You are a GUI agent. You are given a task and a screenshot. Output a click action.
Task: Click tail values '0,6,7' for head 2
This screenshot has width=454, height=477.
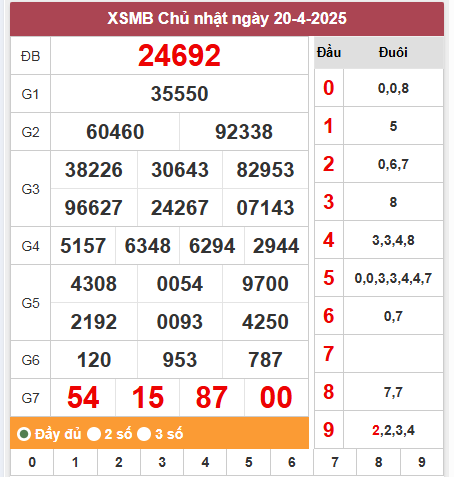(x=393, y=164)
